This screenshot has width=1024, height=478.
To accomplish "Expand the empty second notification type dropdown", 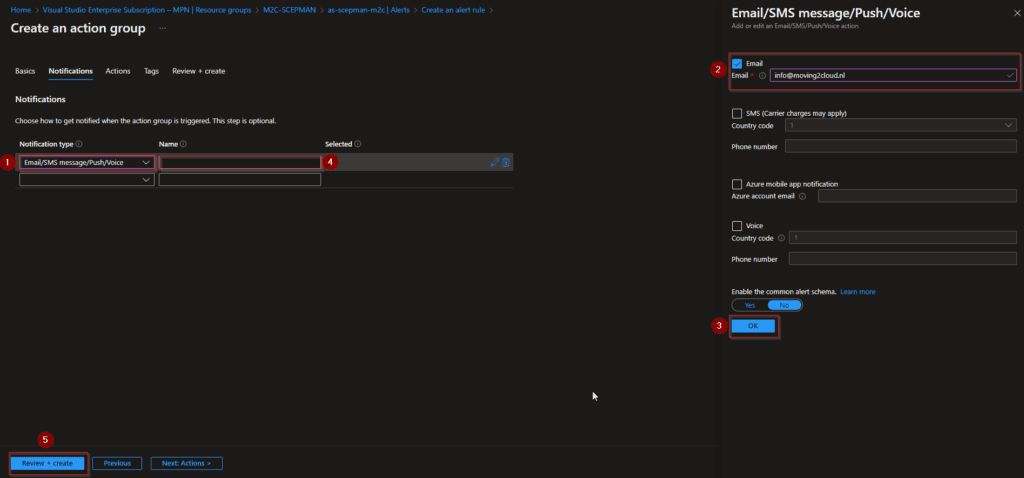I will point(86,180).
